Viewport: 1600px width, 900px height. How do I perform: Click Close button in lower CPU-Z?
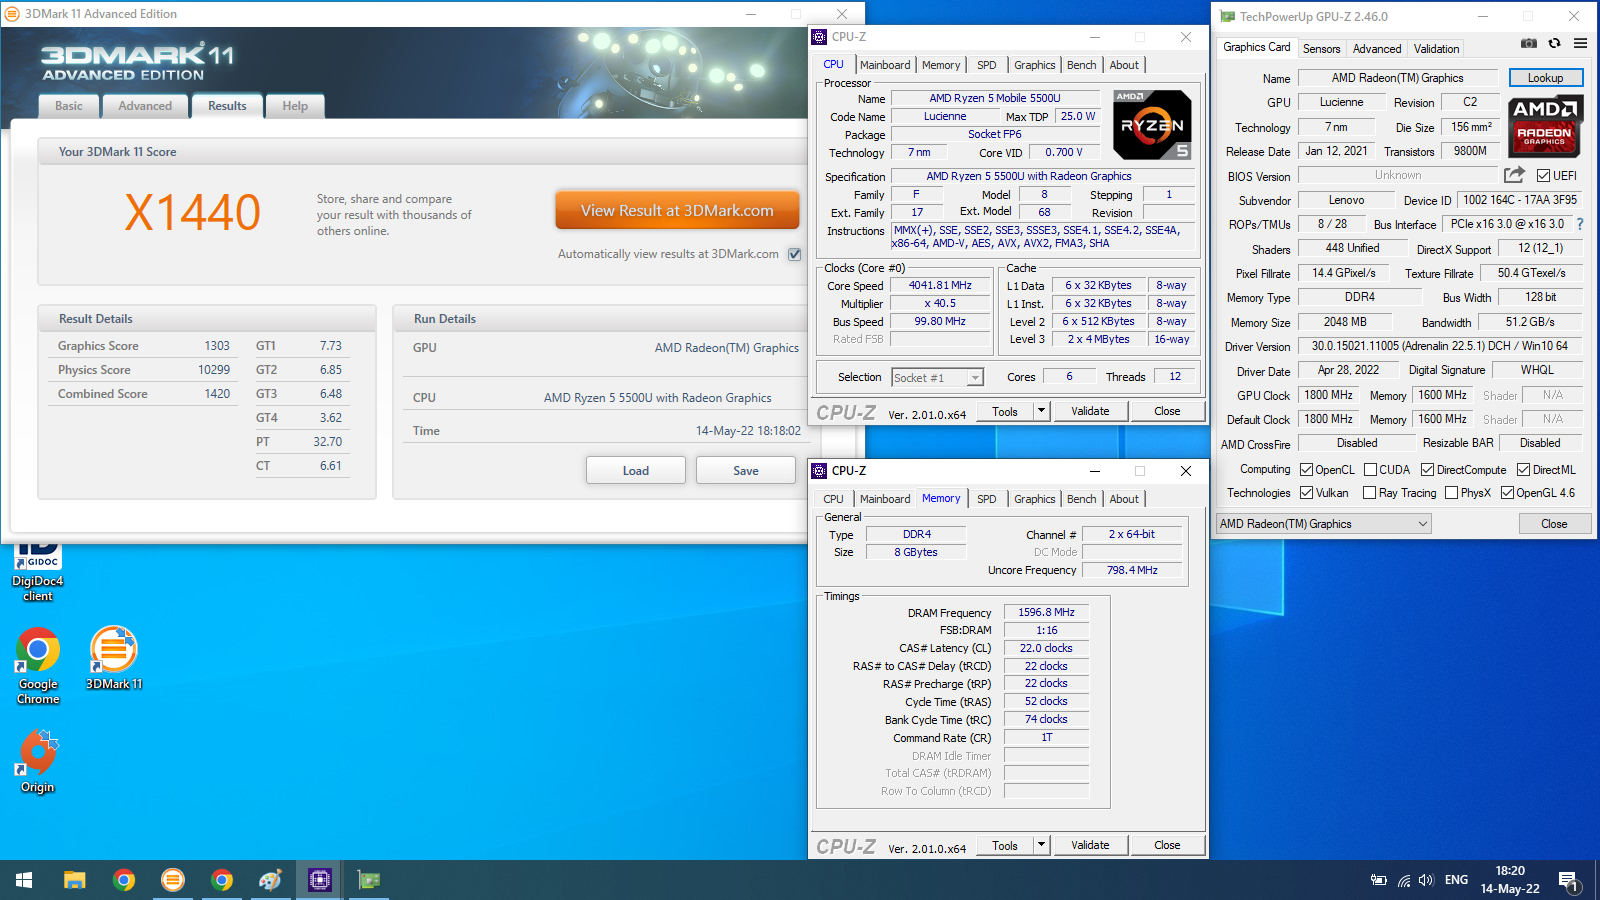[1167, 844]
